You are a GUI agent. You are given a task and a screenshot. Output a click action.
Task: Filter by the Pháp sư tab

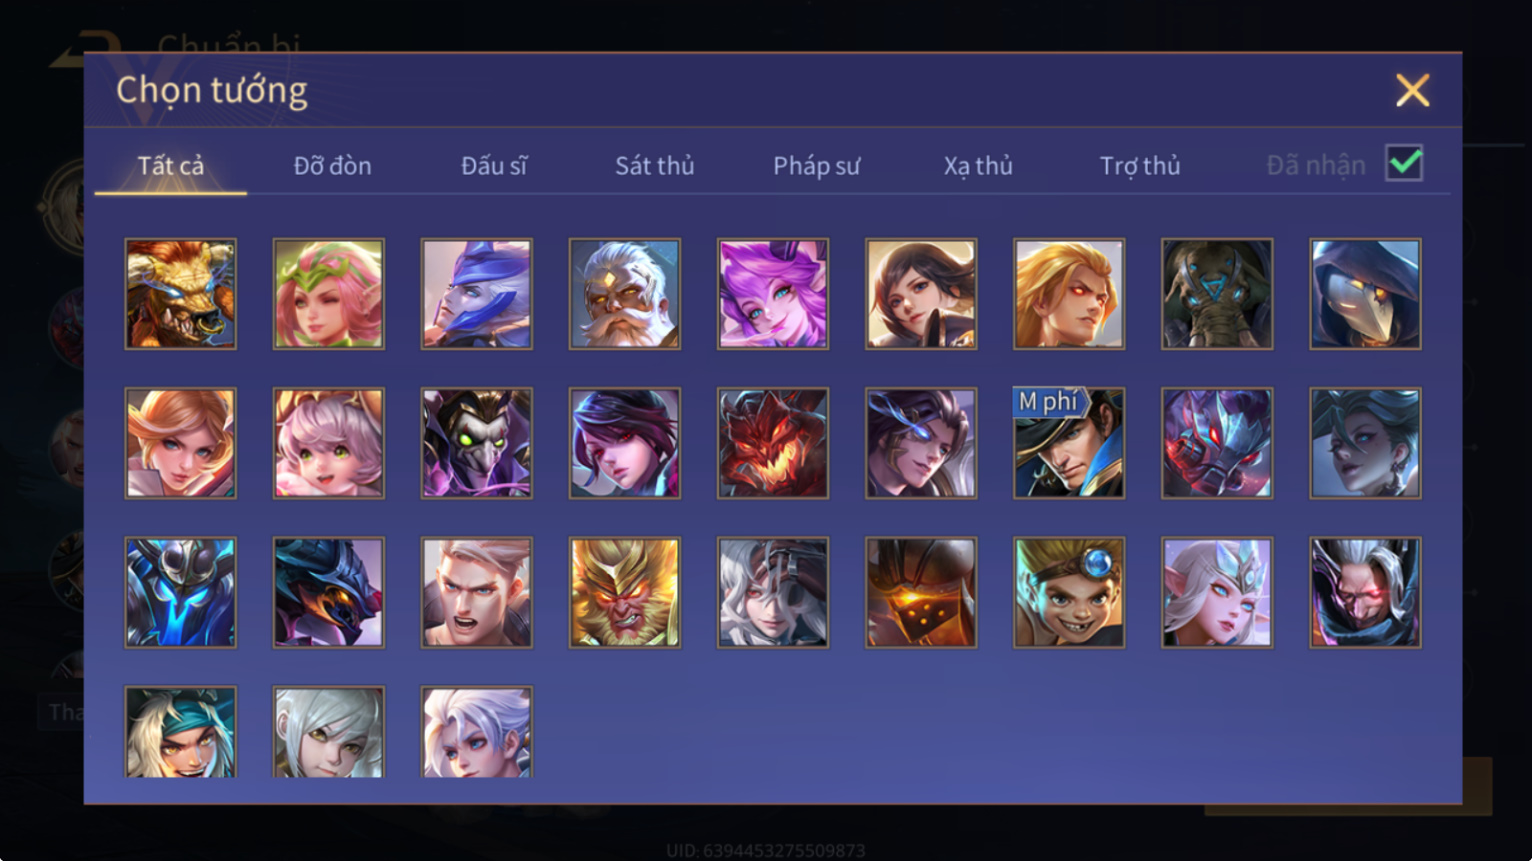[x=816, y=165]
